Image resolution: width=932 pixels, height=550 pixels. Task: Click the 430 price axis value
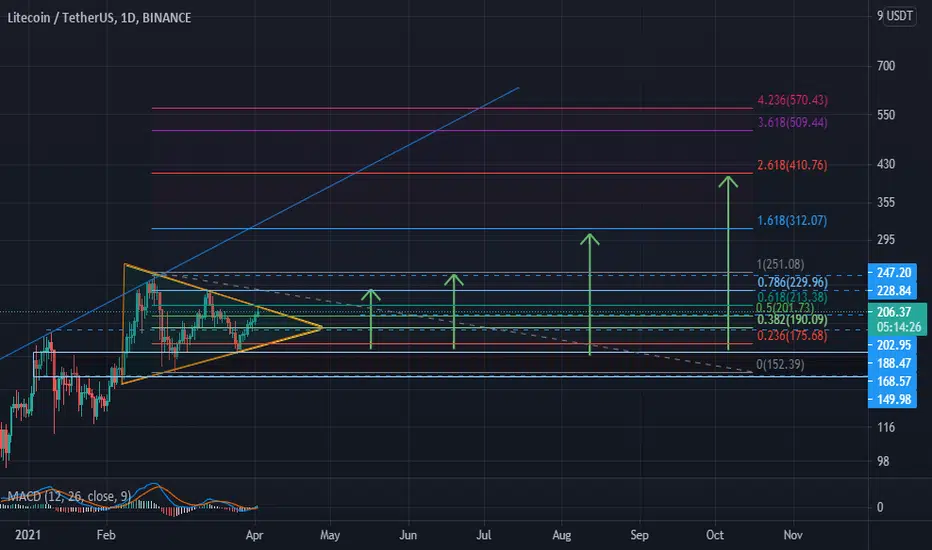click(886, 164)
